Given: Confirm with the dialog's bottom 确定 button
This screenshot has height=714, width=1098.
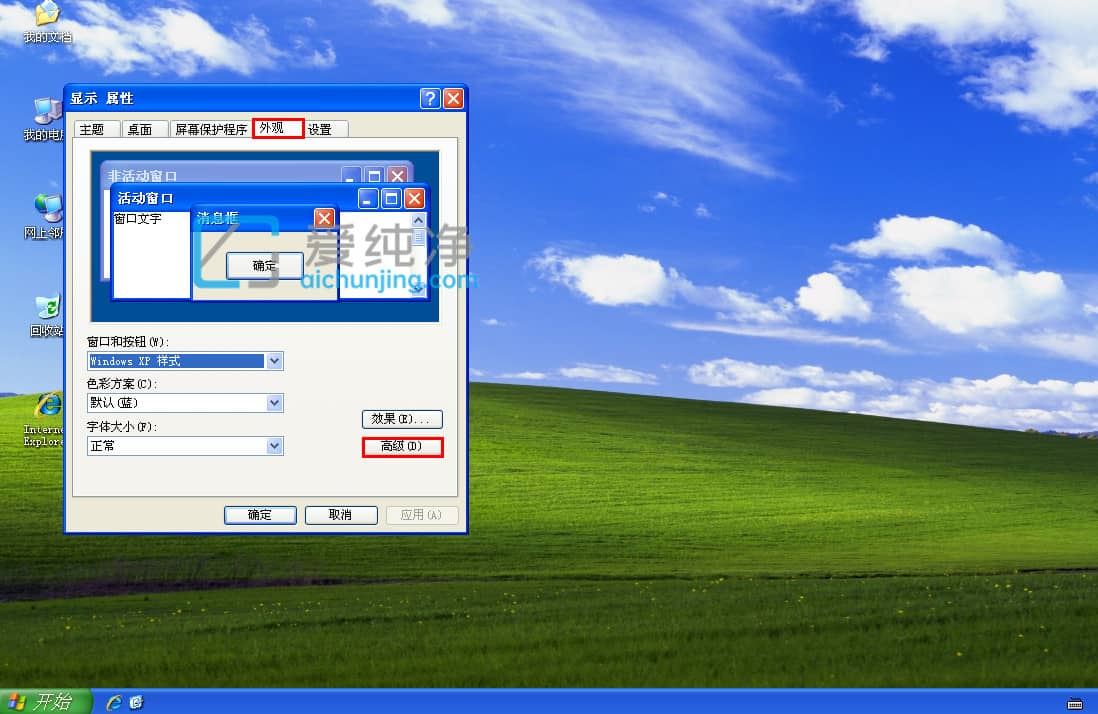Looking at the screenshot, I should click(x=260, y=515).
